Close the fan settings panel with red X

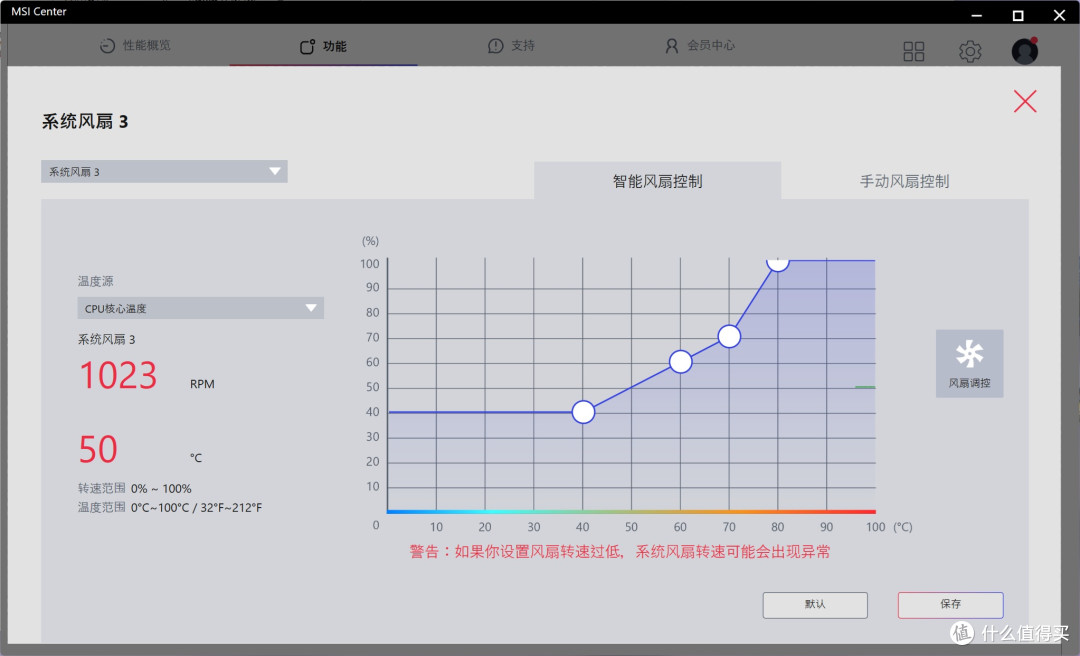(1025, 101)
